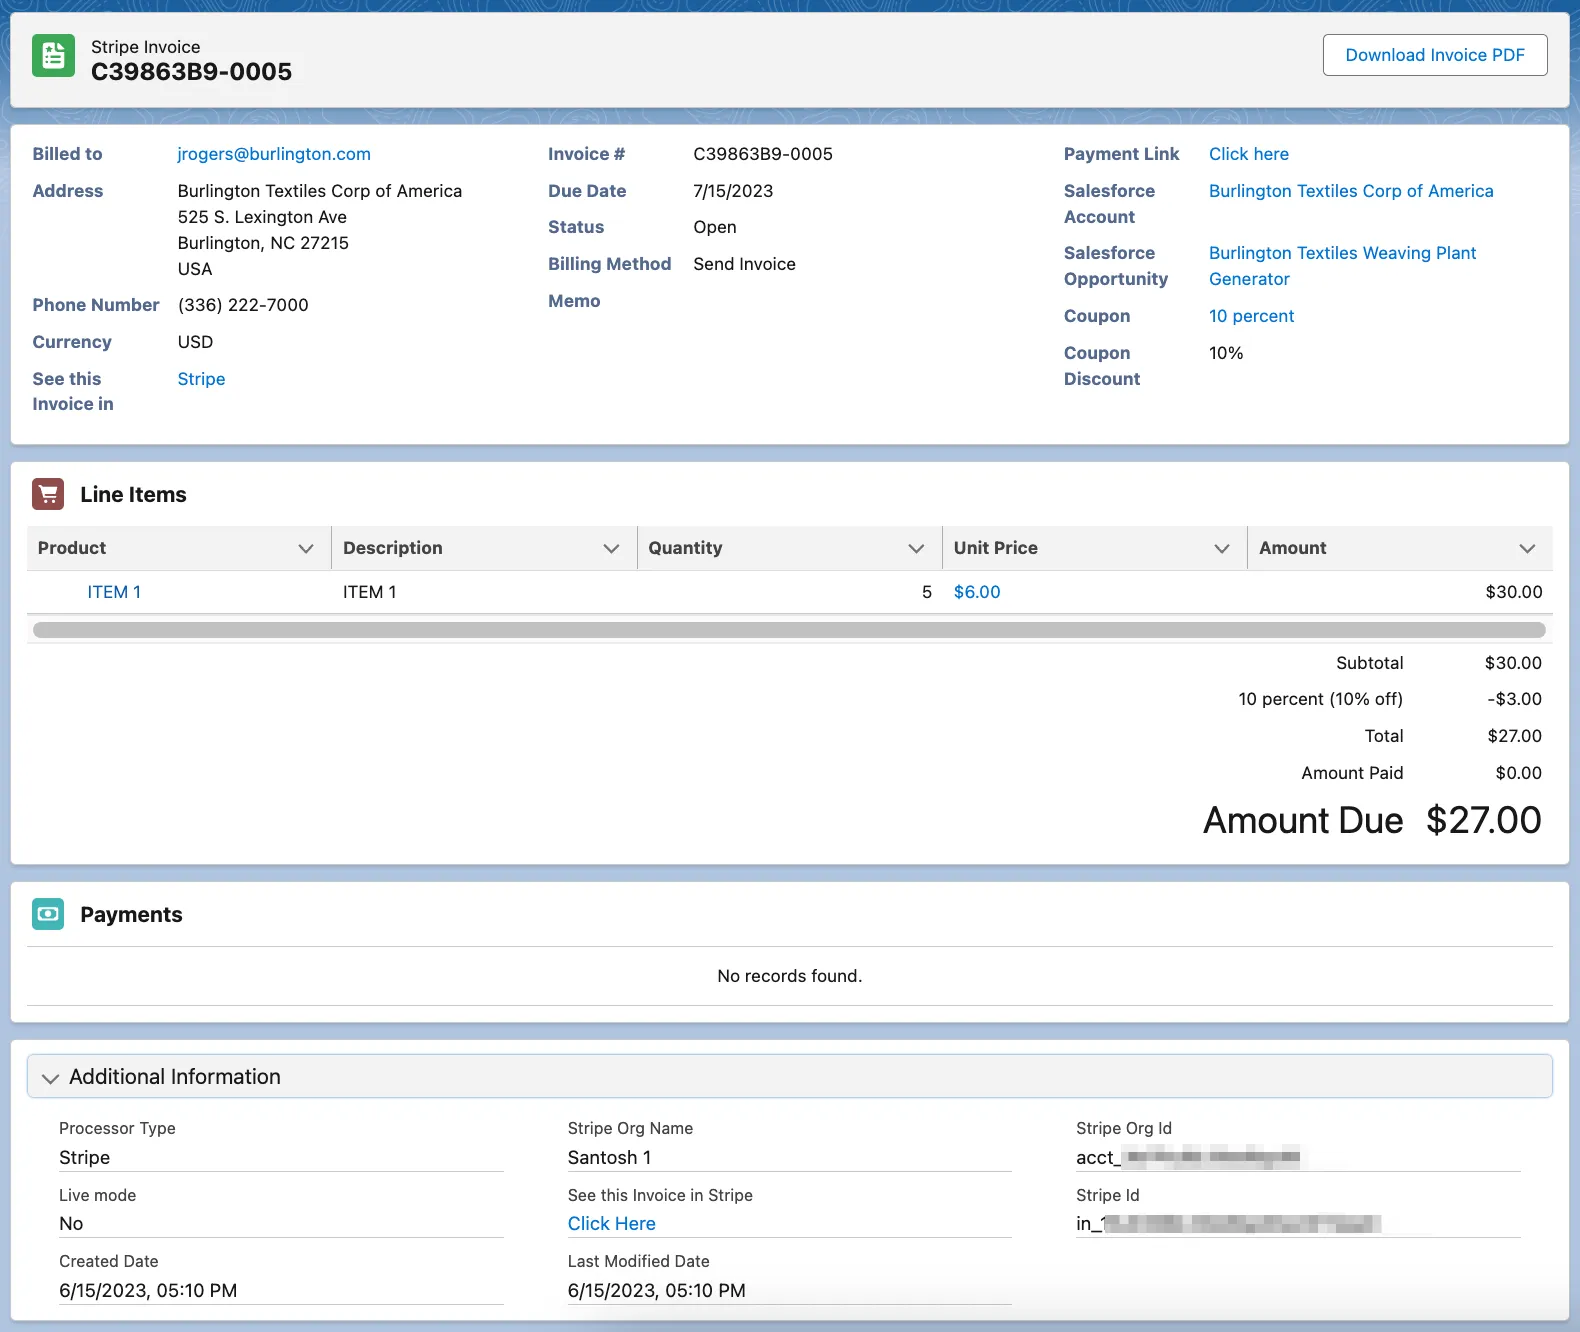
Task: Click the $30.00 amount in ITEM 1 row
Action: click(1514, 592)
